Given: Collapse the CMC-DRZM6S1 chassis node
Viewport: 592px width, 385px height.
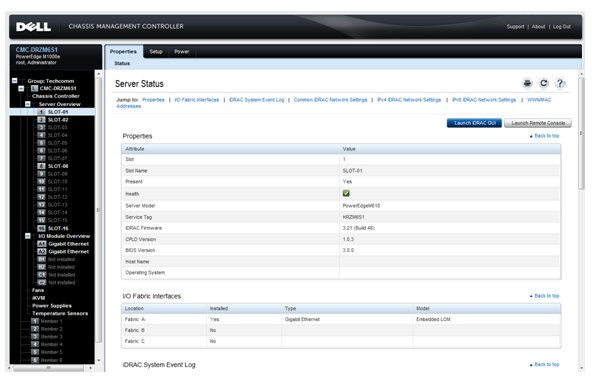Looking at the screenshot, I should 21,88.
